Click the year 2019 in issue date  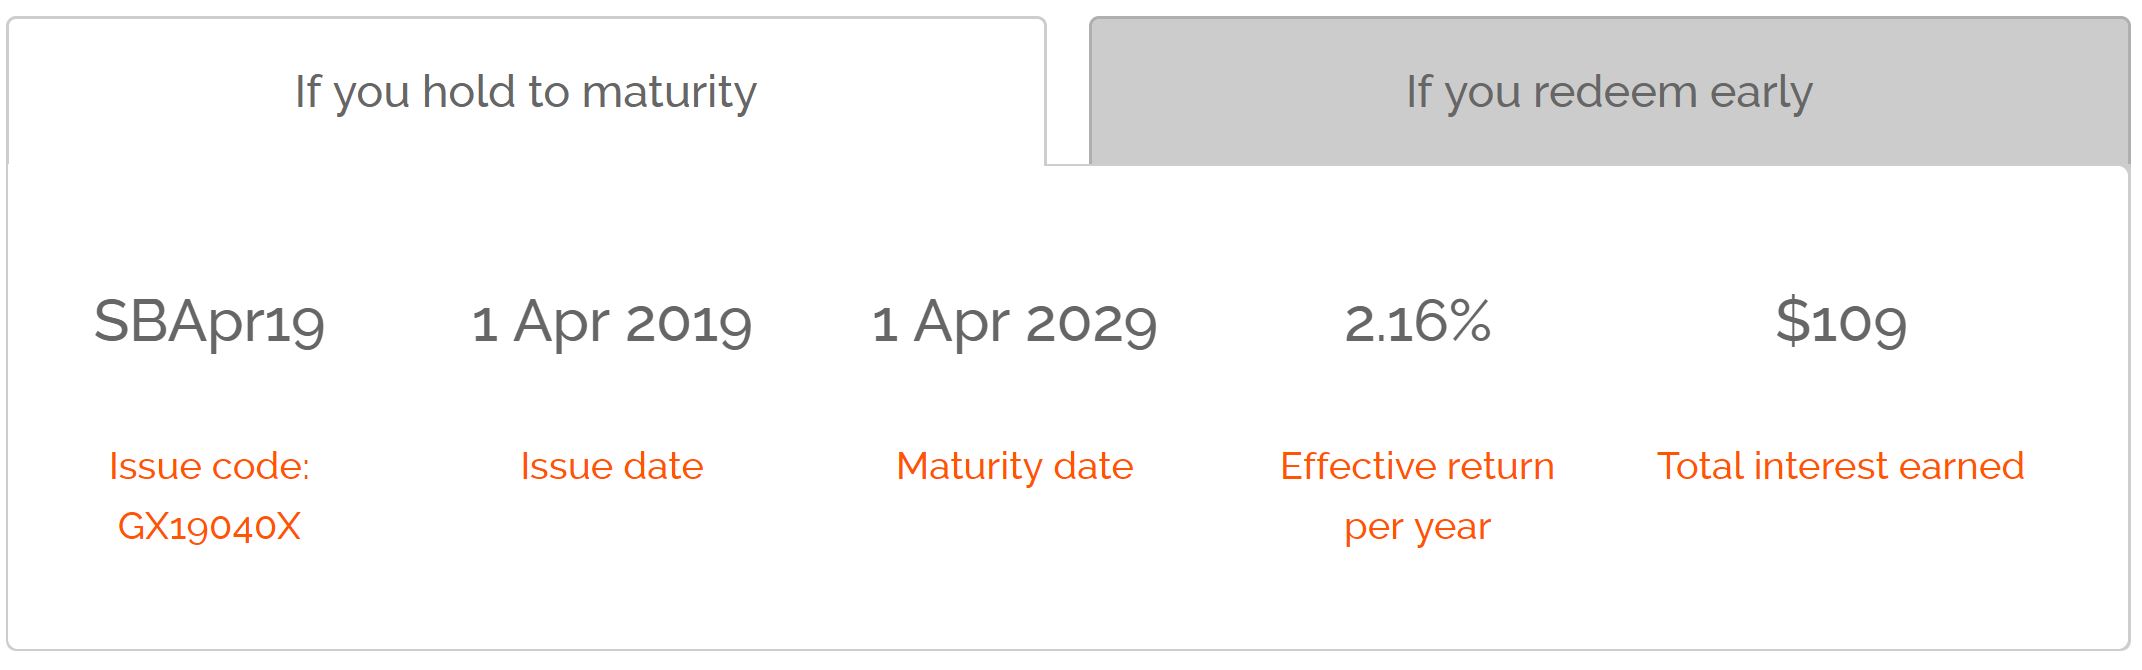(x=689, y=322)
